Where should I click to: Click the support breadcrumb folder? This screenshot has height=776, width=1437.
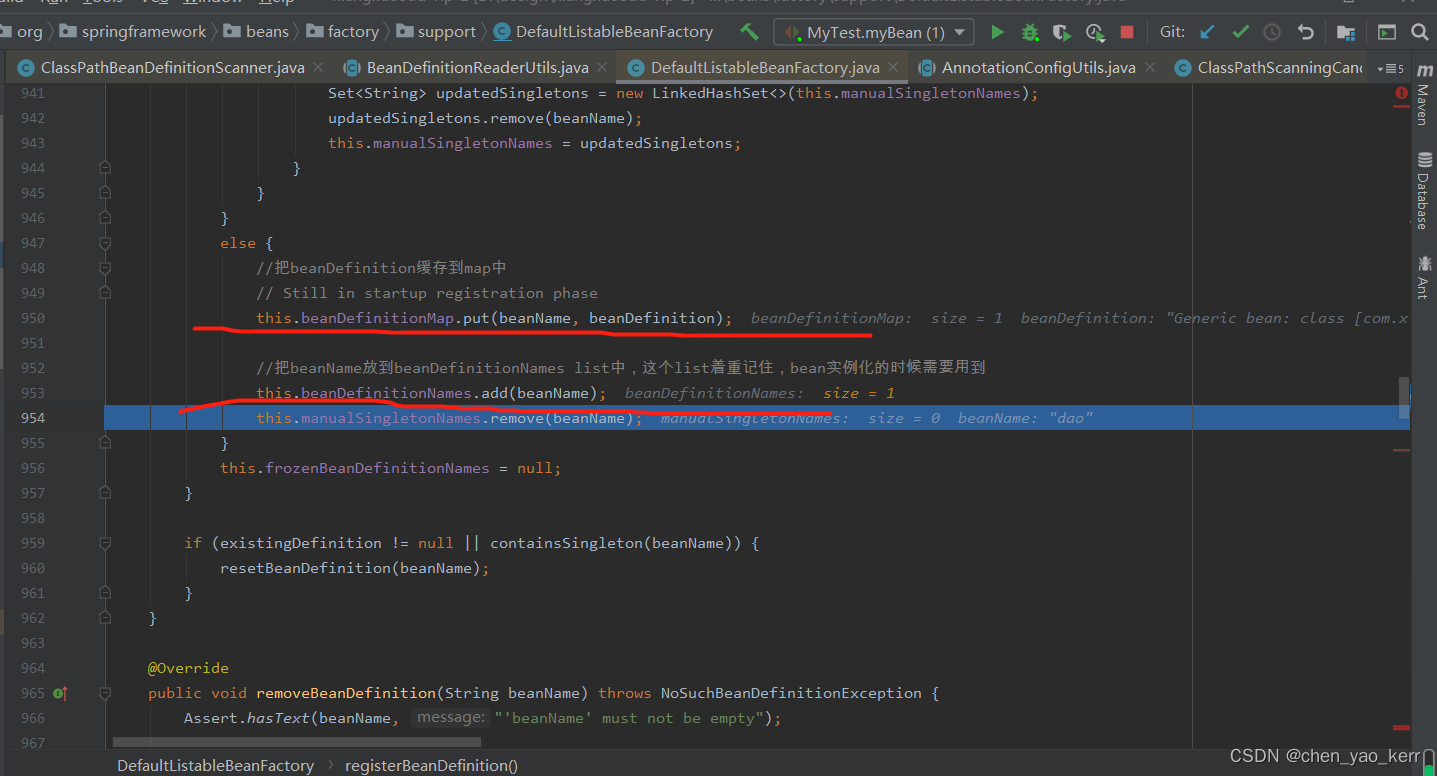[x=436, y=32]
